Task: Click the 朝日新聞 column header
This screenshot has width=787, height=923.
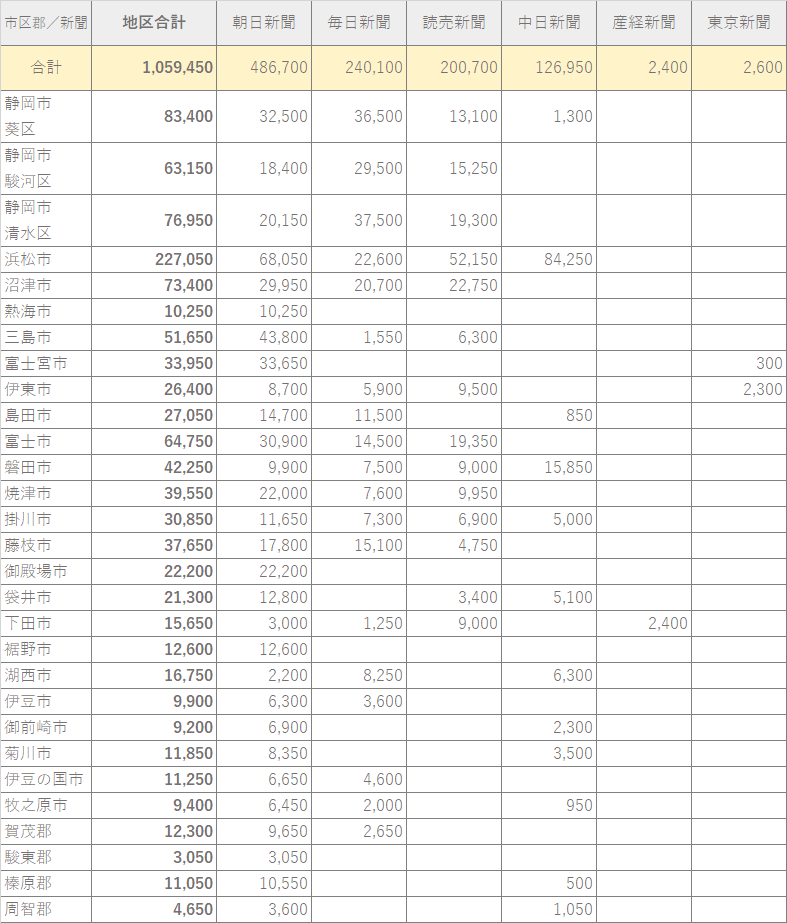Action: click(x=264, y=23)
